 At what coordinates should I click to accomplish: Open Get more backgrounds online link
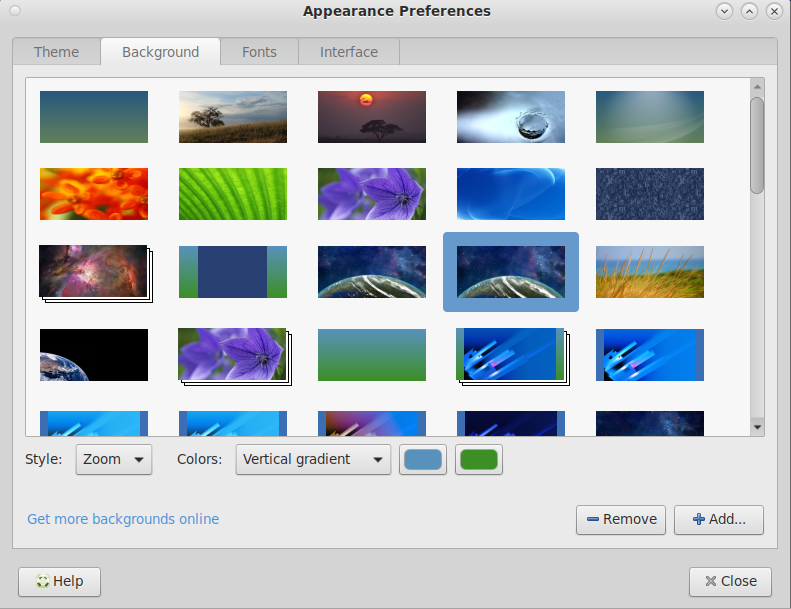tap(123, 519)
